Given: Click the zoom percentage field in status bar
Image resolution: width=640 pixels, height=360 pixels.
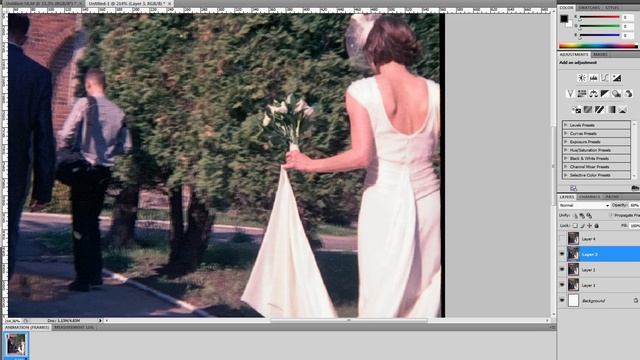Looking at the screenshot, I should pyautogui.click(x=12, y=321).
